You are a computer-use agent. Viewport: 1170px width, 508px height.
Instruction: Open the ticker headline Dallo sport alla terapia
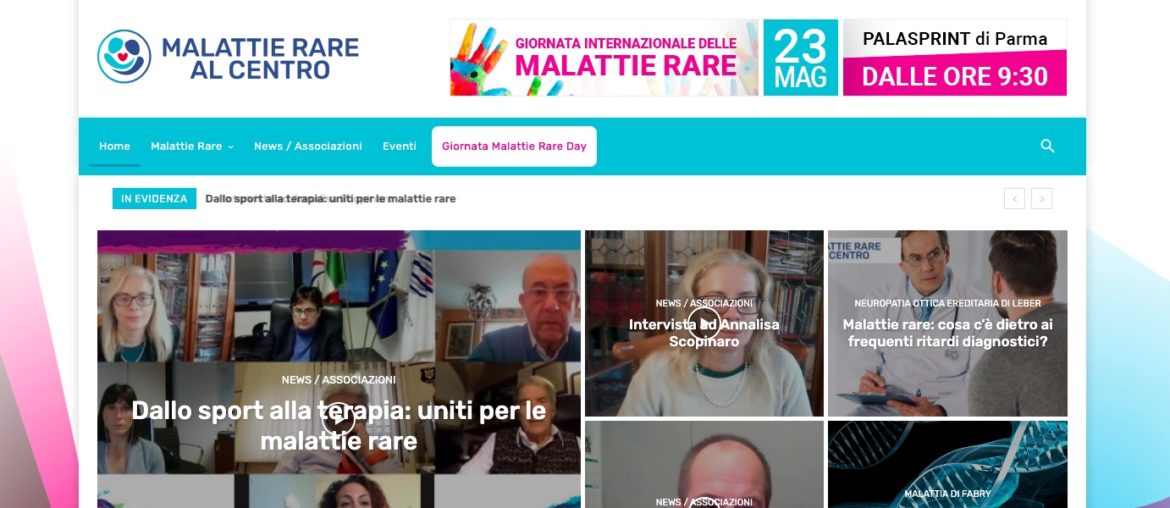click(x=331, y=198)
